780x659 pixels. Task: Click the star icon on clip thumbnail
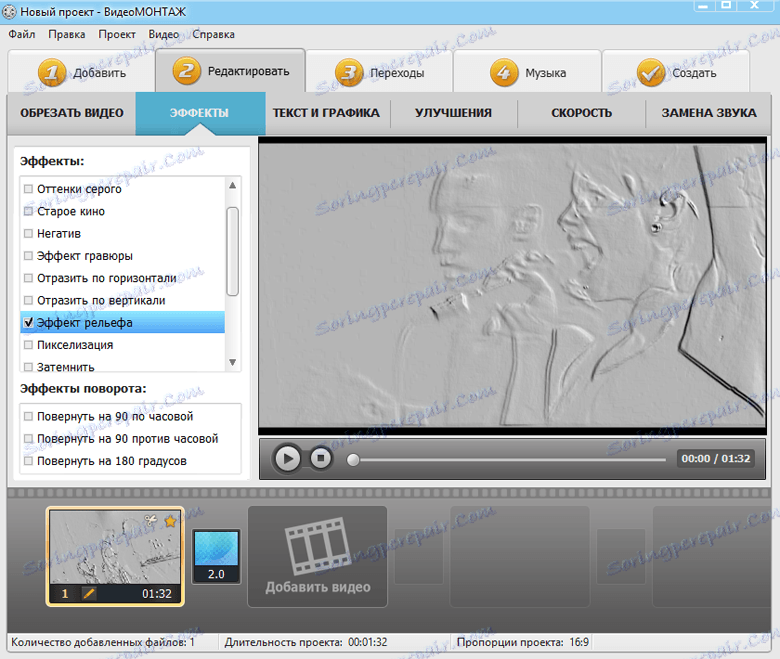(171, 521)
